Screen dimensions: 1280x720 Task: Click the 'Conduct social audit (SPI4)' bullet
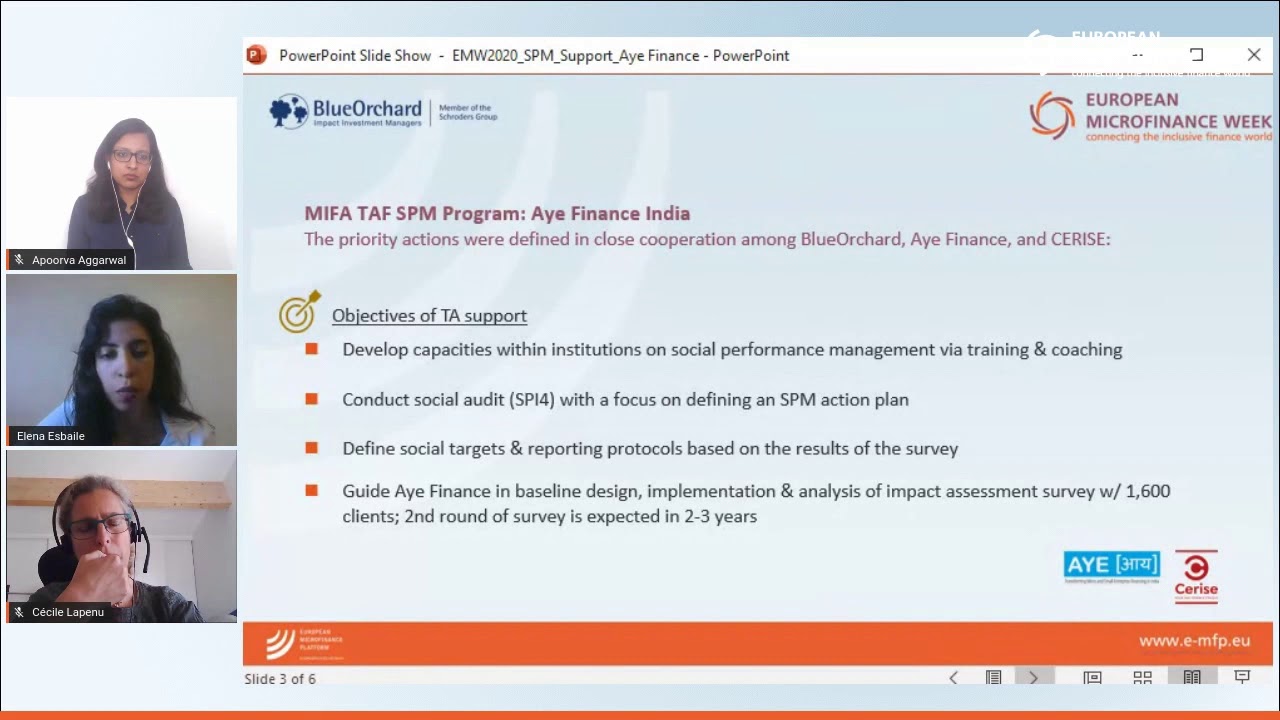(x=625, y=400)
